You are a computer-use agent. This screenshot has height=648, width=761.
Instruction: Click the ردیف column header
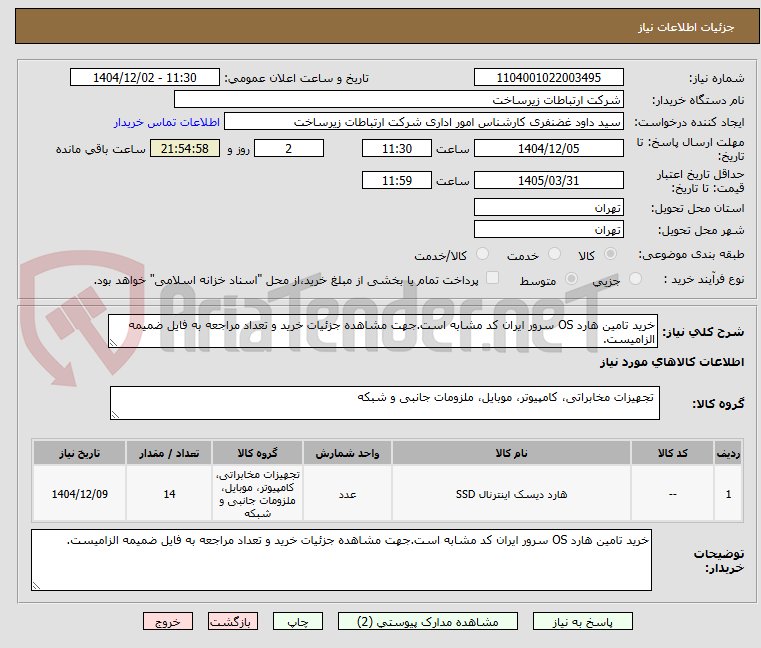pyautogui.click(x=728, y=453)
